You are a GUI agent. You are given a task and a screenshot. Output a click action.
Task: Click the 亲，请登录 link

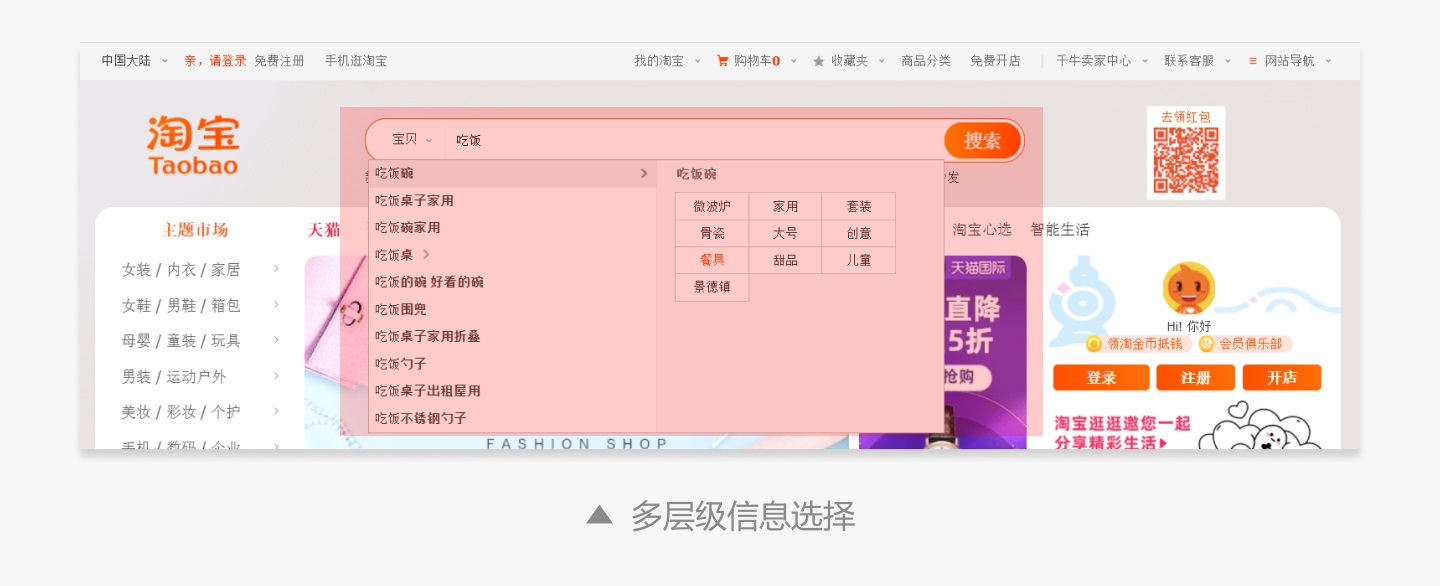215,61
